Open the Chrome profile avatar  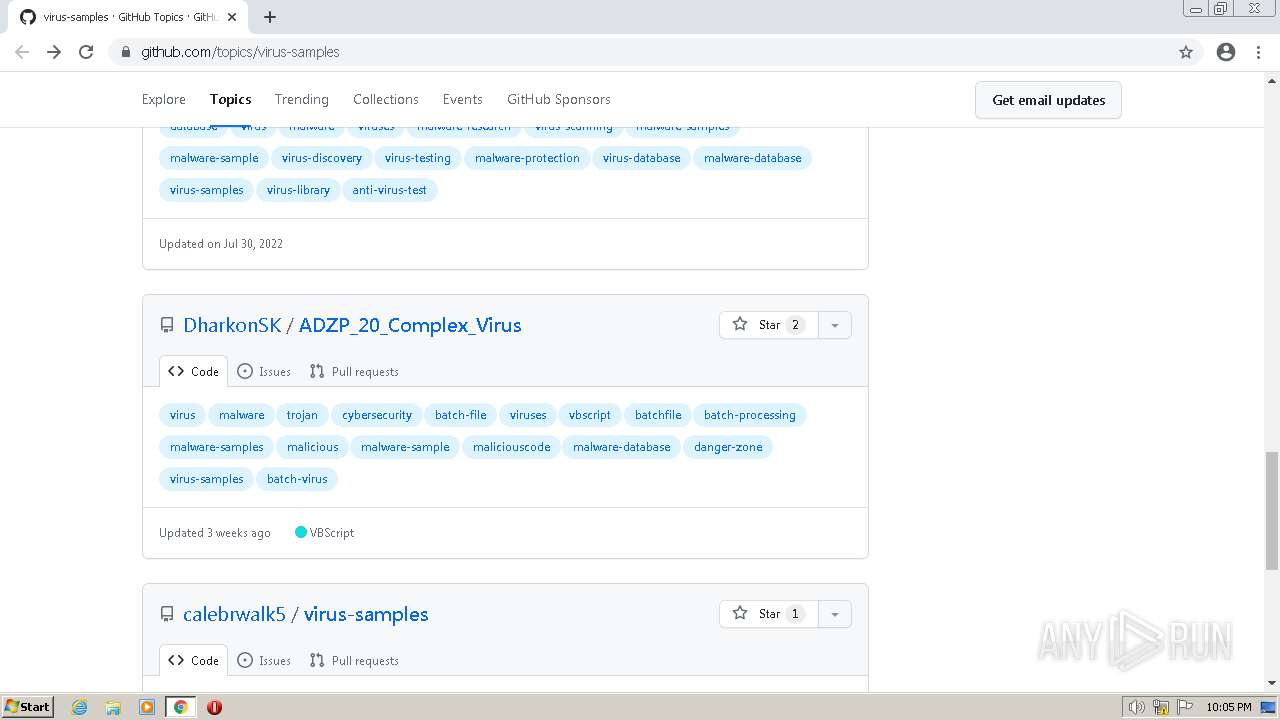1226,52
